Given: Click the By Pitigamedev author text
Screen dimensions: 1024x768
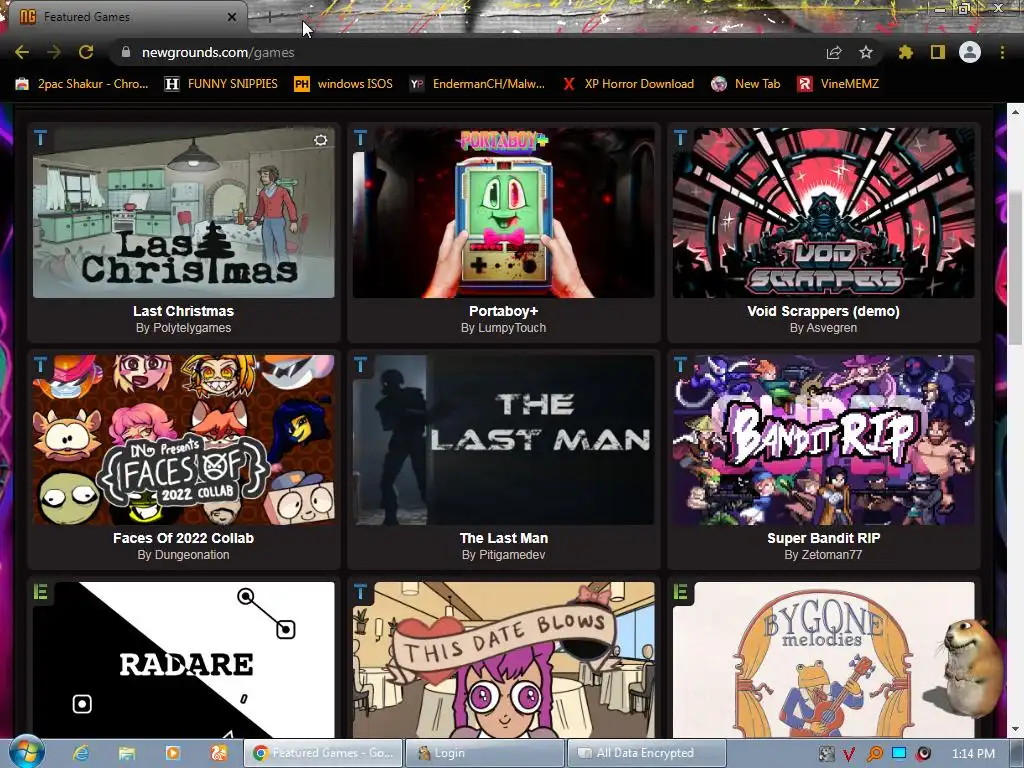Looking at the screenshot, I should click(x=504, y=555).
